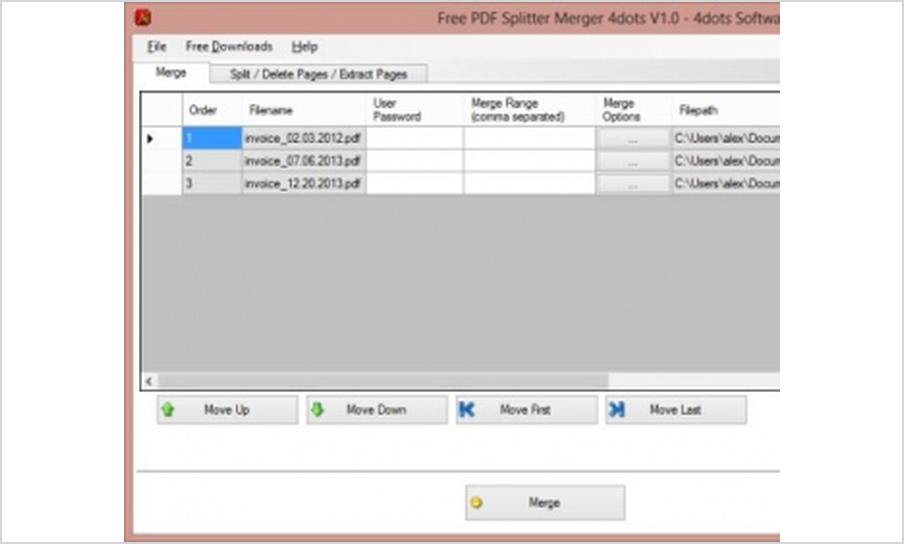The width and height of the screenshot is (904, 544).
Task: Select filename invoice_12.20.2013.pdf
Action: click(x=304, y=183)
